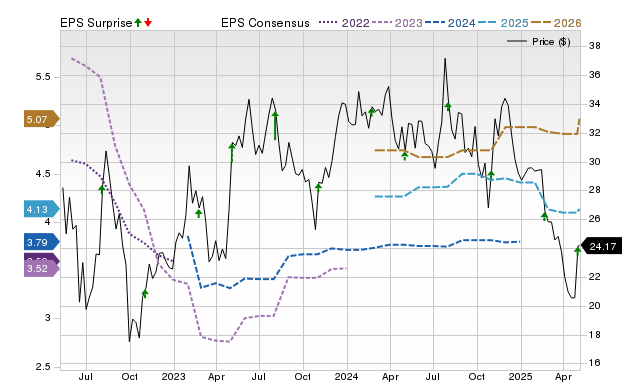Click the 2024 label on the time axis
The height and width of the screenshot is (382, 640).
point(347,376)
